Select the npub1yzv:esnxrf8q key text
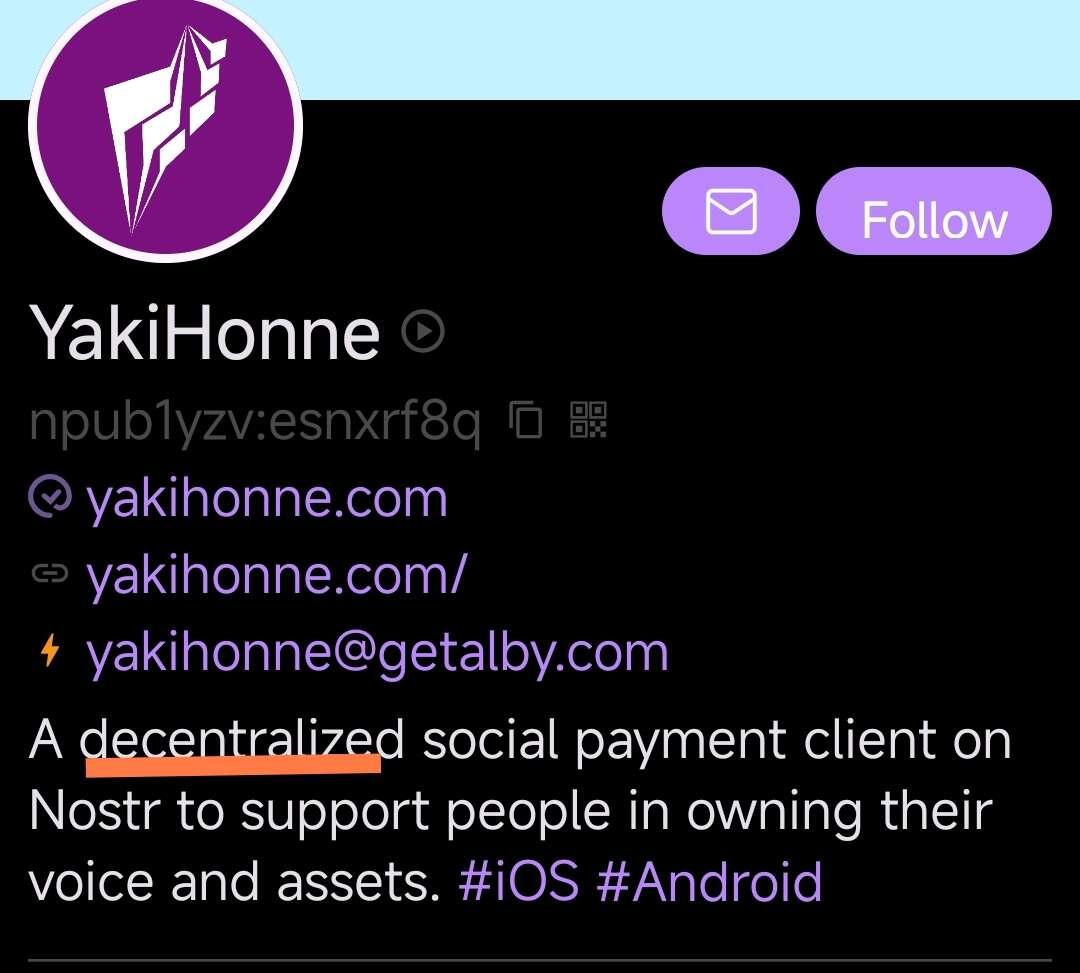Screen dimensions: 1080x973 coord(254,421)
